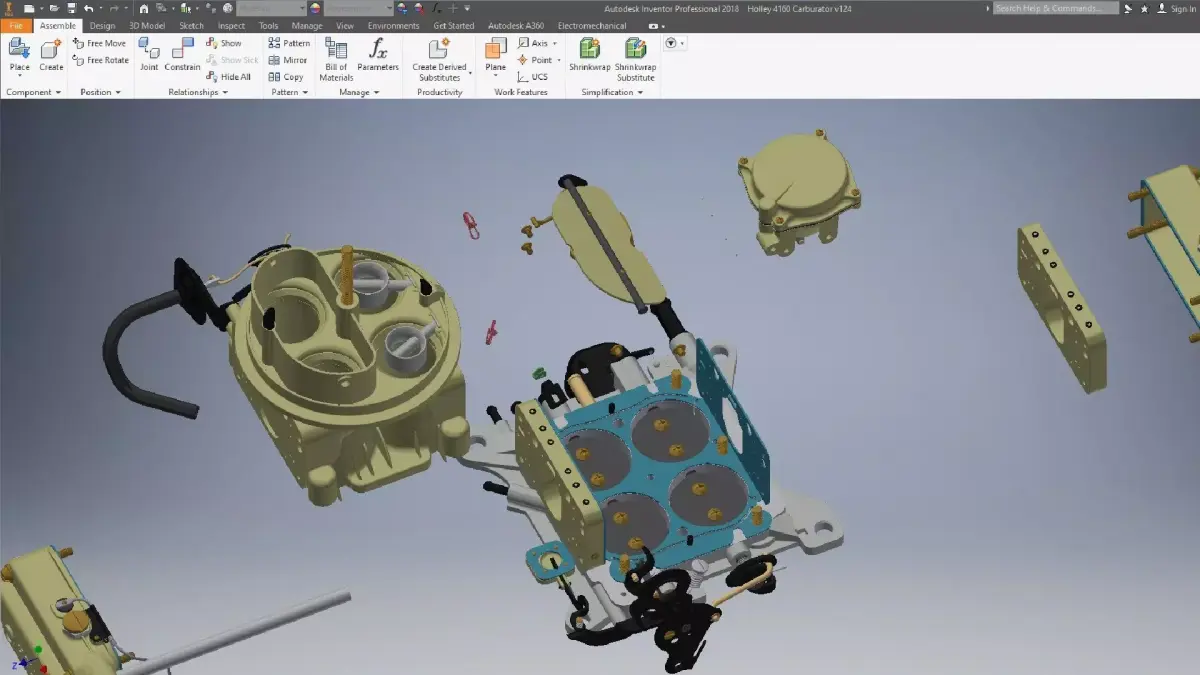Click the Mirror components tool

(x=288, y=60)
